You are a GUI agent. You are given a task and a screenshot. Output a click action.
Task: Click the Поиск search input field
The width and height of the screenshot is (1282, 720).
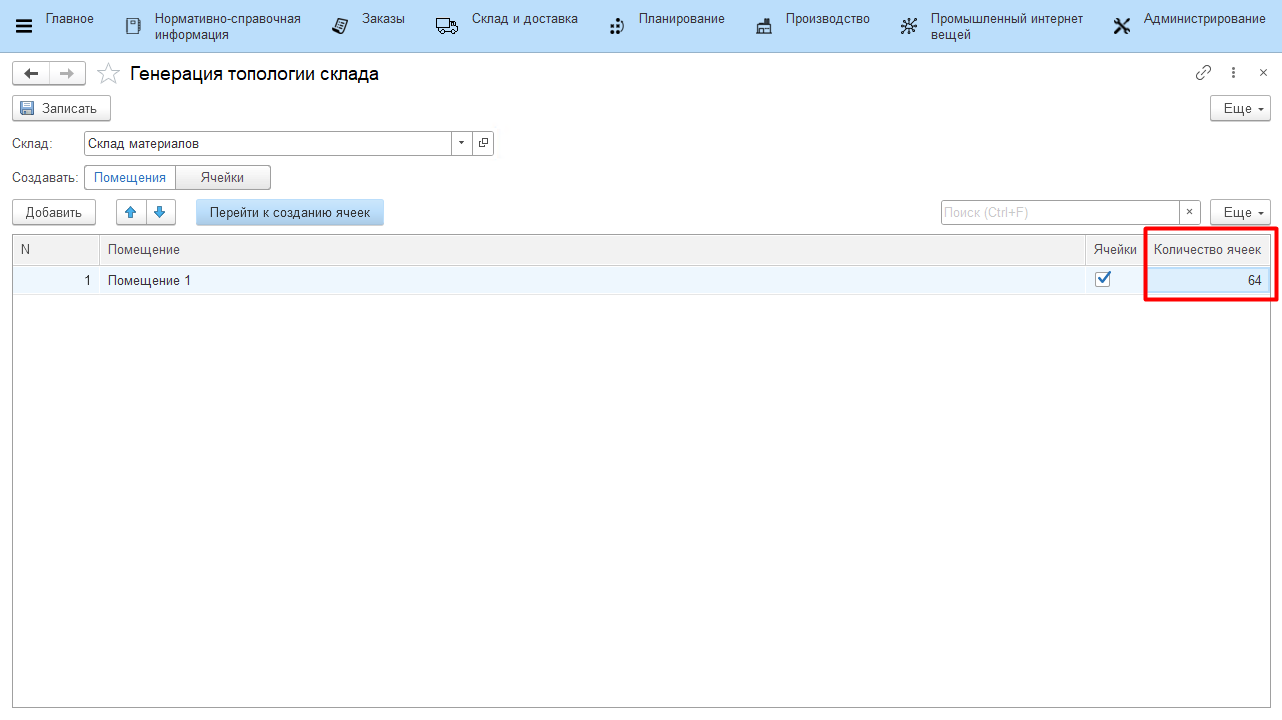tap(1060, 212)
